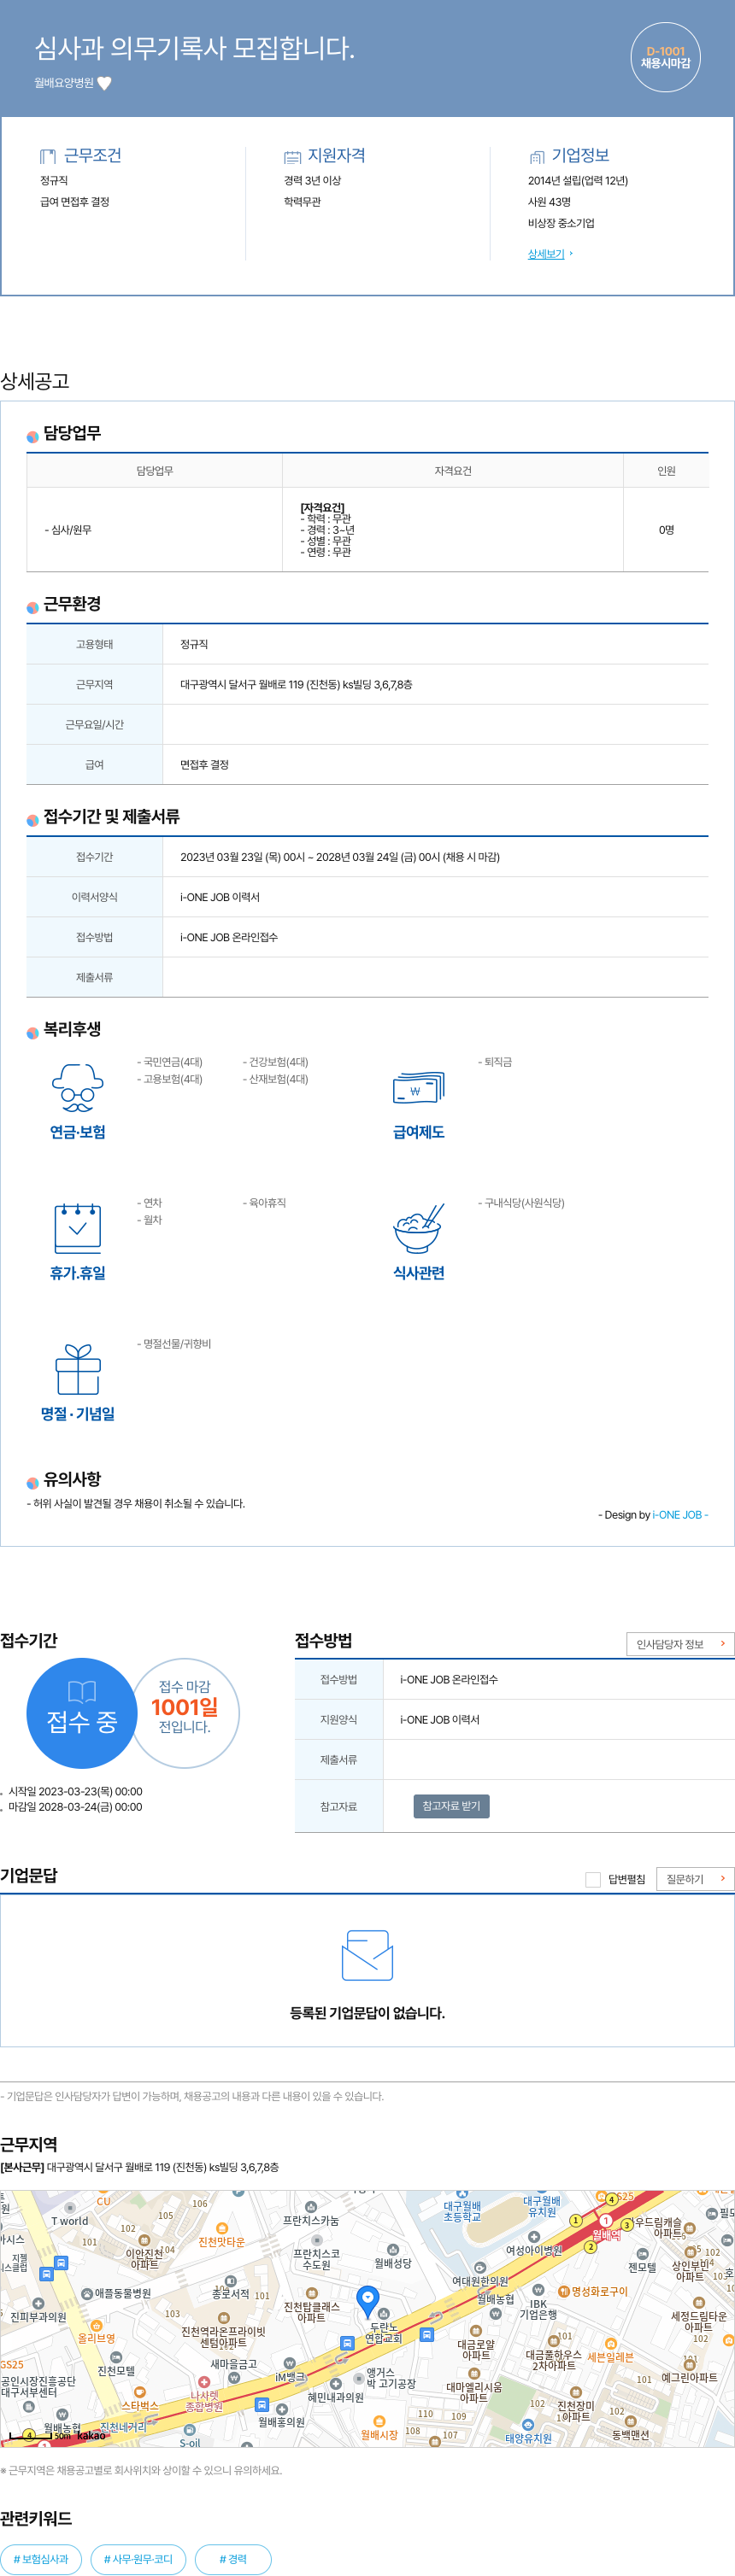This screenshot has width=735, height=2576.
Task: Click the 명절·기념일 gift box icon
Action: click(x=77, y=1369)
